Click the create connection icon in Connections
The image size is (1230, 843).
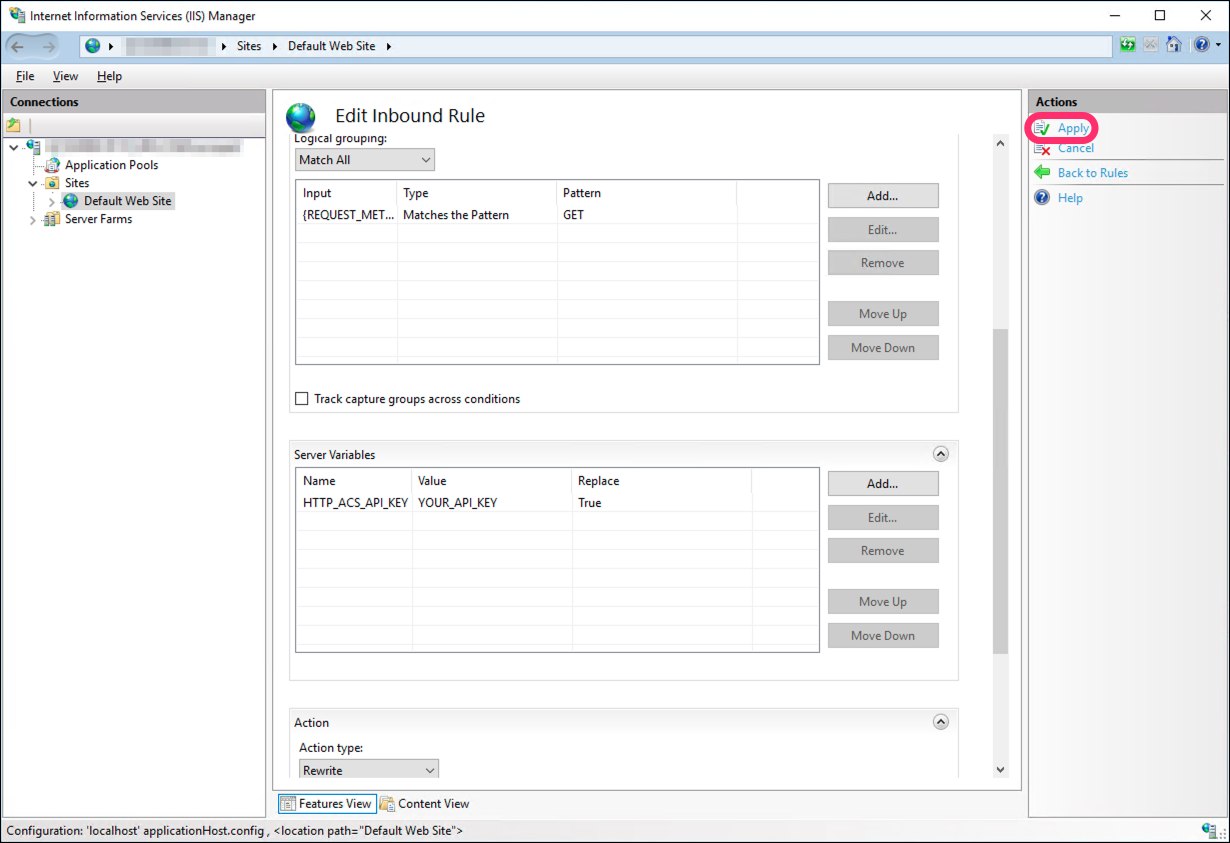(x=14, y=125)
